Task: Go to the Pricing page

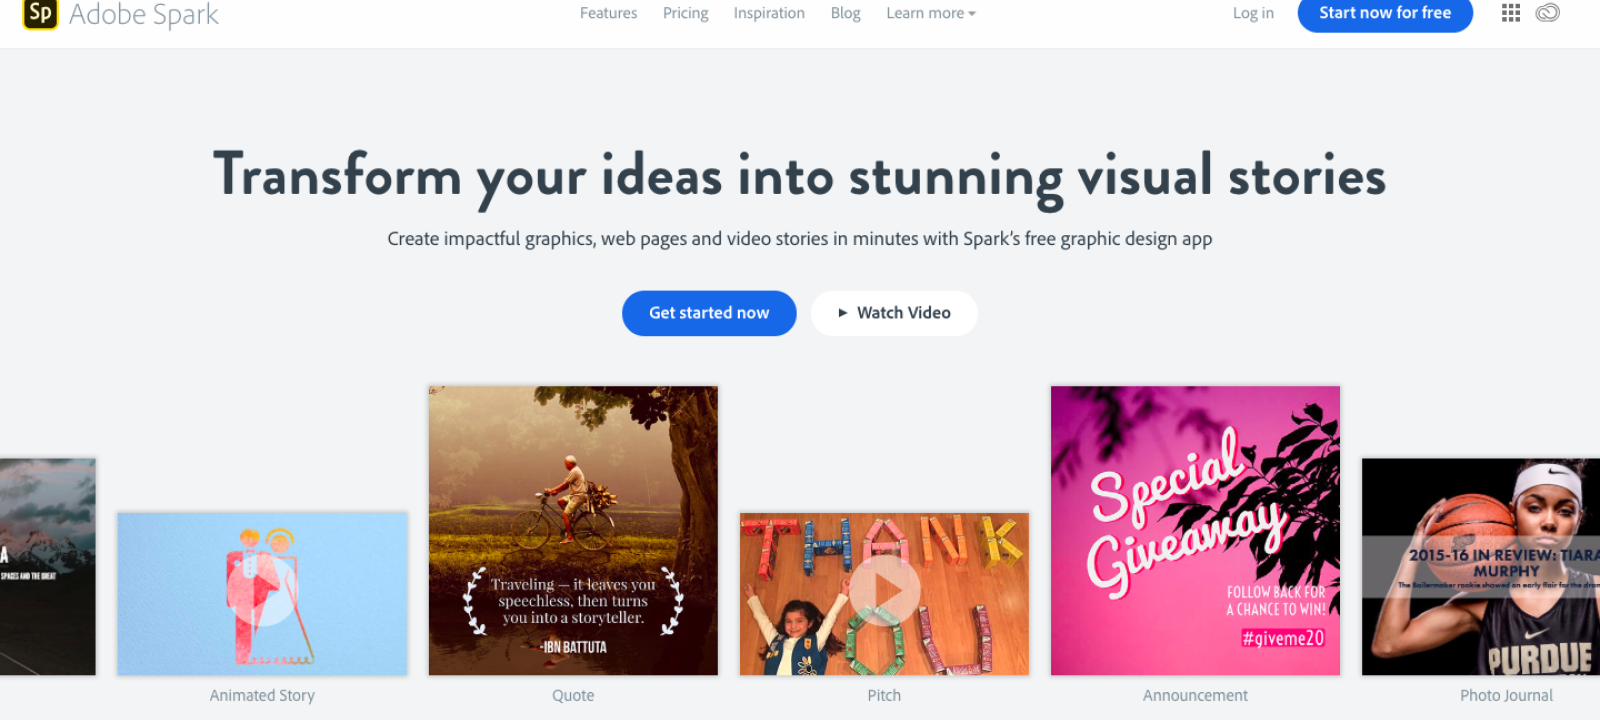Action: tap(685, 13)
